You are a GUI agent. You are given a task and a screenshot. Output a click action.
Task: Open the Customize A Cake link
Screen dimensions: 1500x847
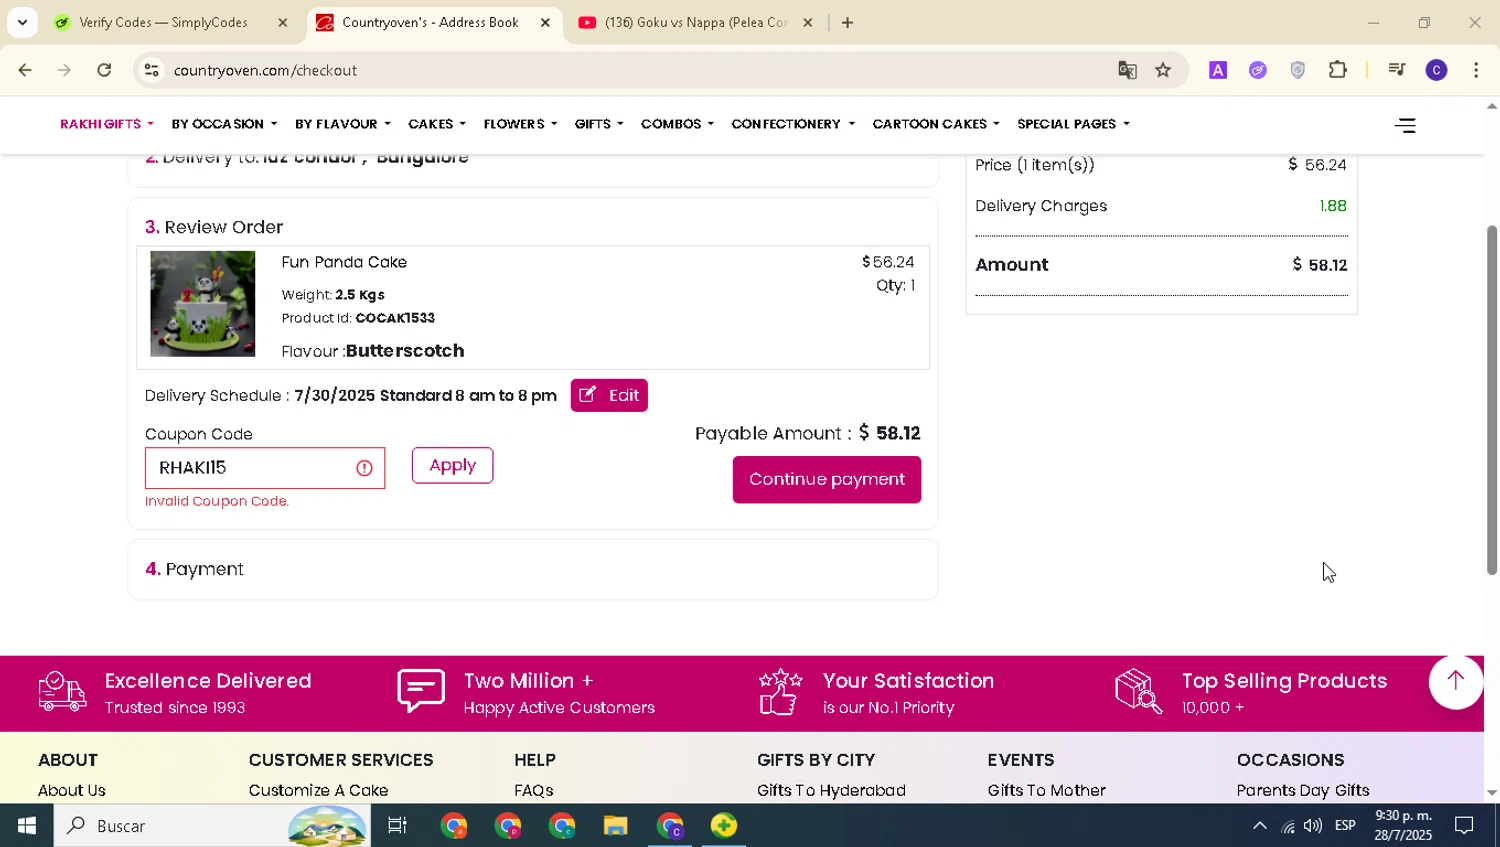tap(318, 790)
